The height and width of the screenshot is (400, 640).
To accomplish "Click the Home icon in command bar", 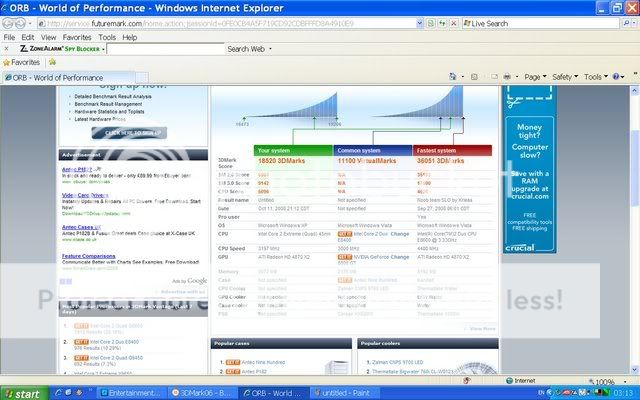I will 453,77.
